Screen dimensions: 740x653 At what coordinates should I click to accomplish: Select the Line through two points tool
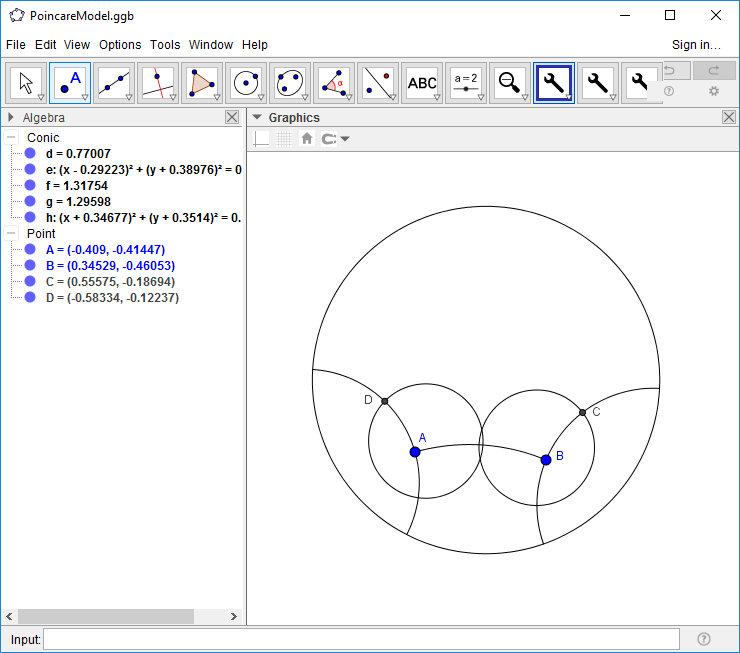point(114,83)
